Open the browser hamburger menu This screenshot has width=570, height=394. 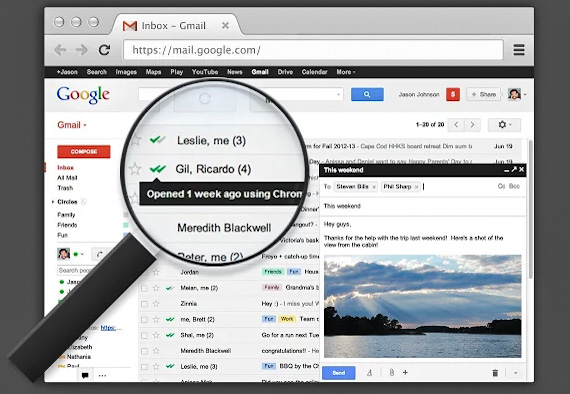point(519,50)
